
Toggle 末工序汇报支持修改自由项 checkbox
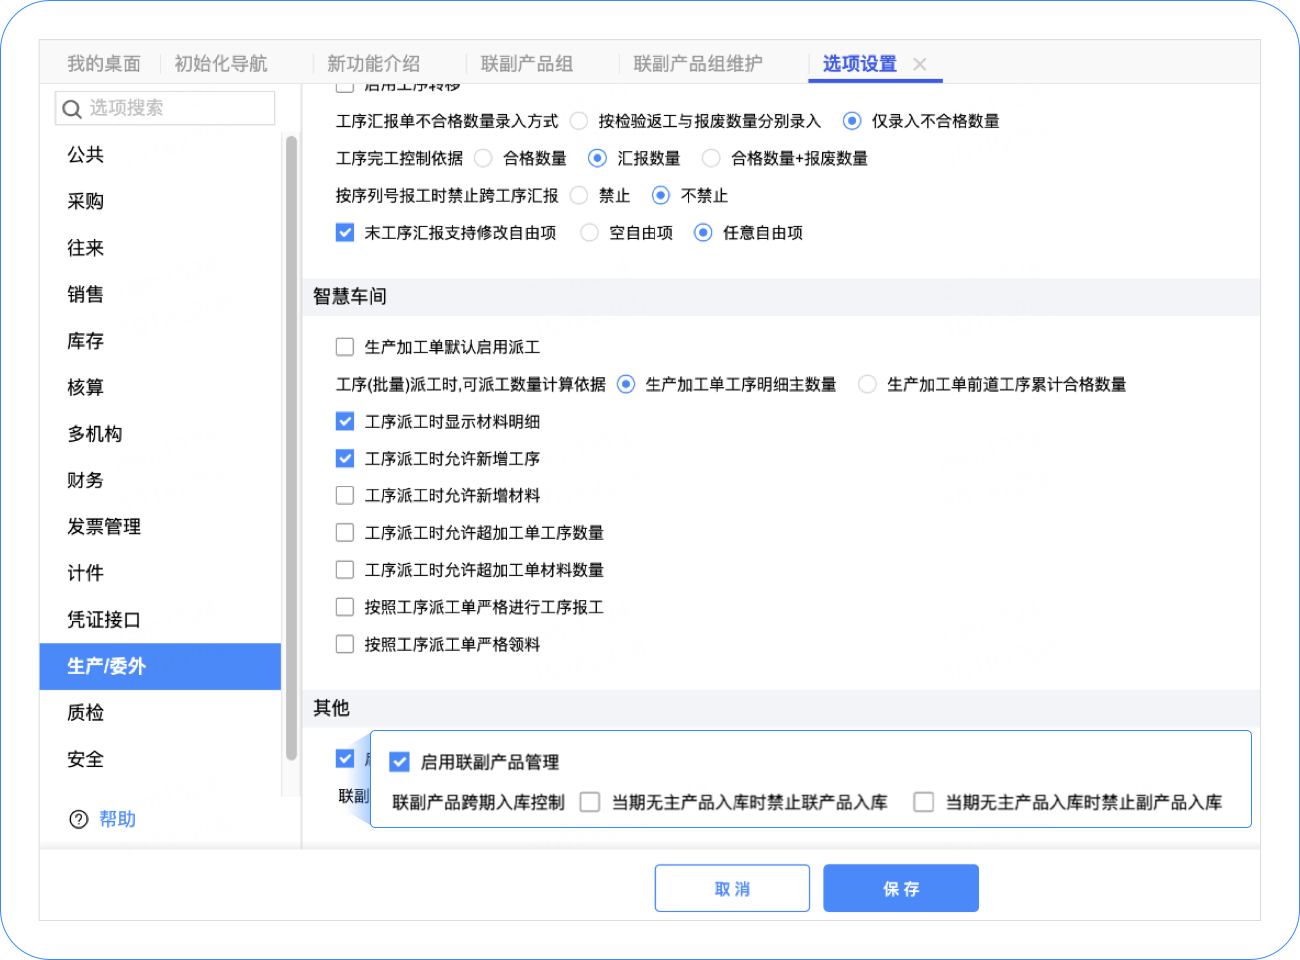(345, 232)
